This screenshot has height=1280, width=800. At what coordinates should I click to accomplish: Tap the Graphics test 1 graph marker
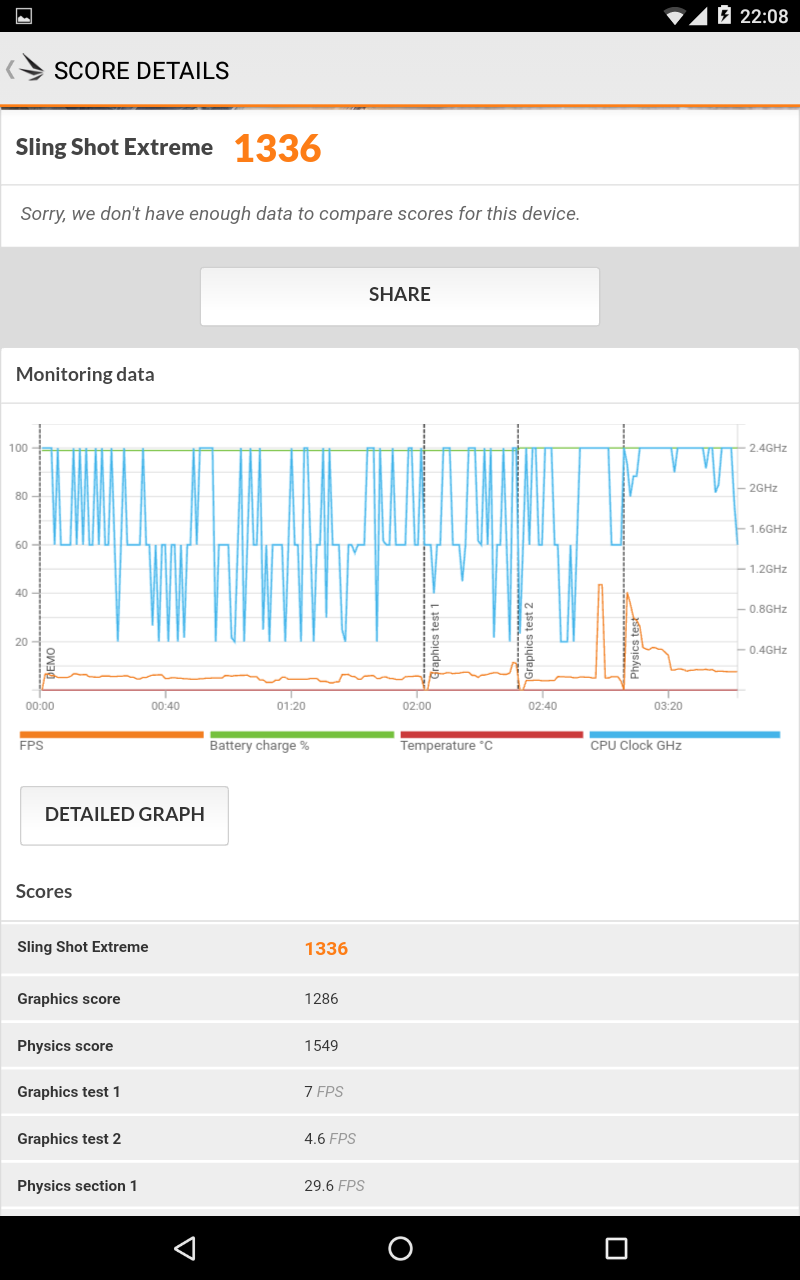pos(435,641)
